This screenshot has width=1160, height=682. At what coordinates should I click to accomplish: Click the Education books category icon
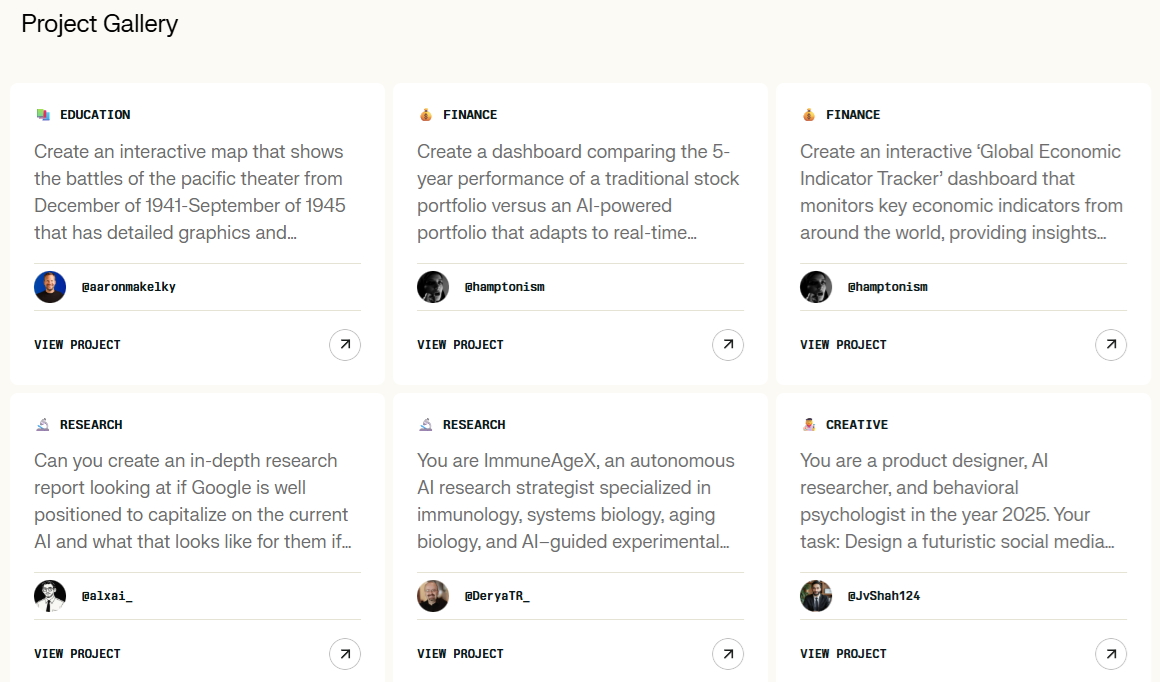pyautogui.click(x=42, y=115)
